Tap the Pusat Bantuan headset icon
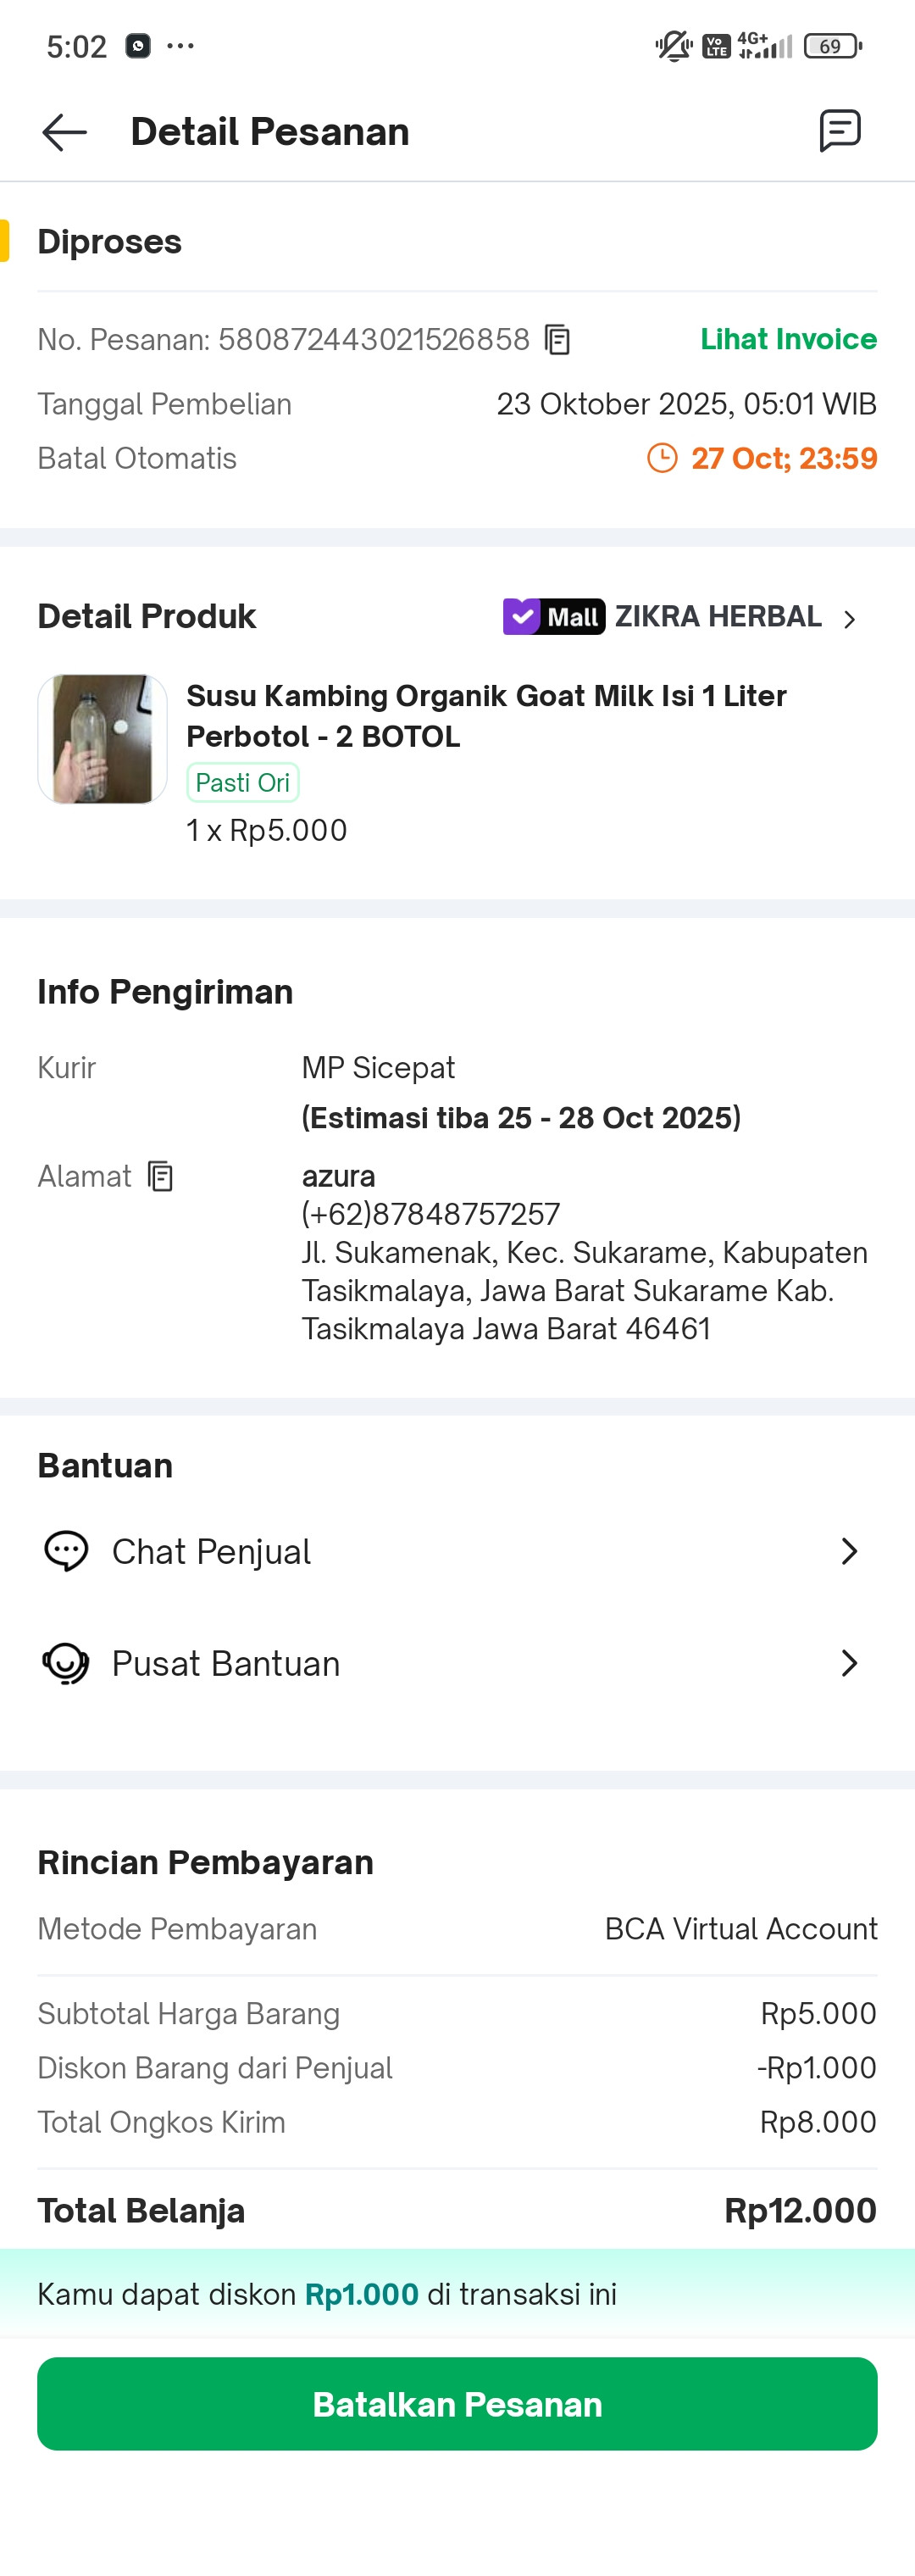The image size is (915, 2576). click(x=66, y=1664)
